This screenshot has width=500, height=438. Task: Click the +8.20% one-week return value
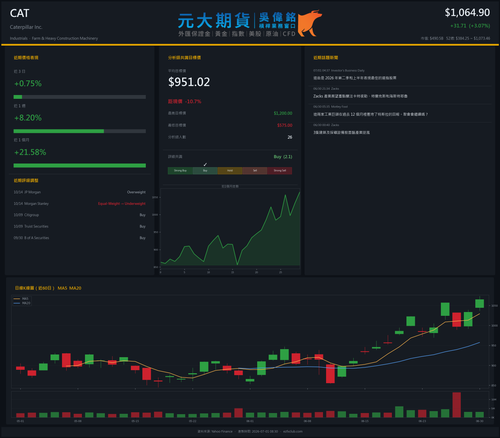click(28, 118)
